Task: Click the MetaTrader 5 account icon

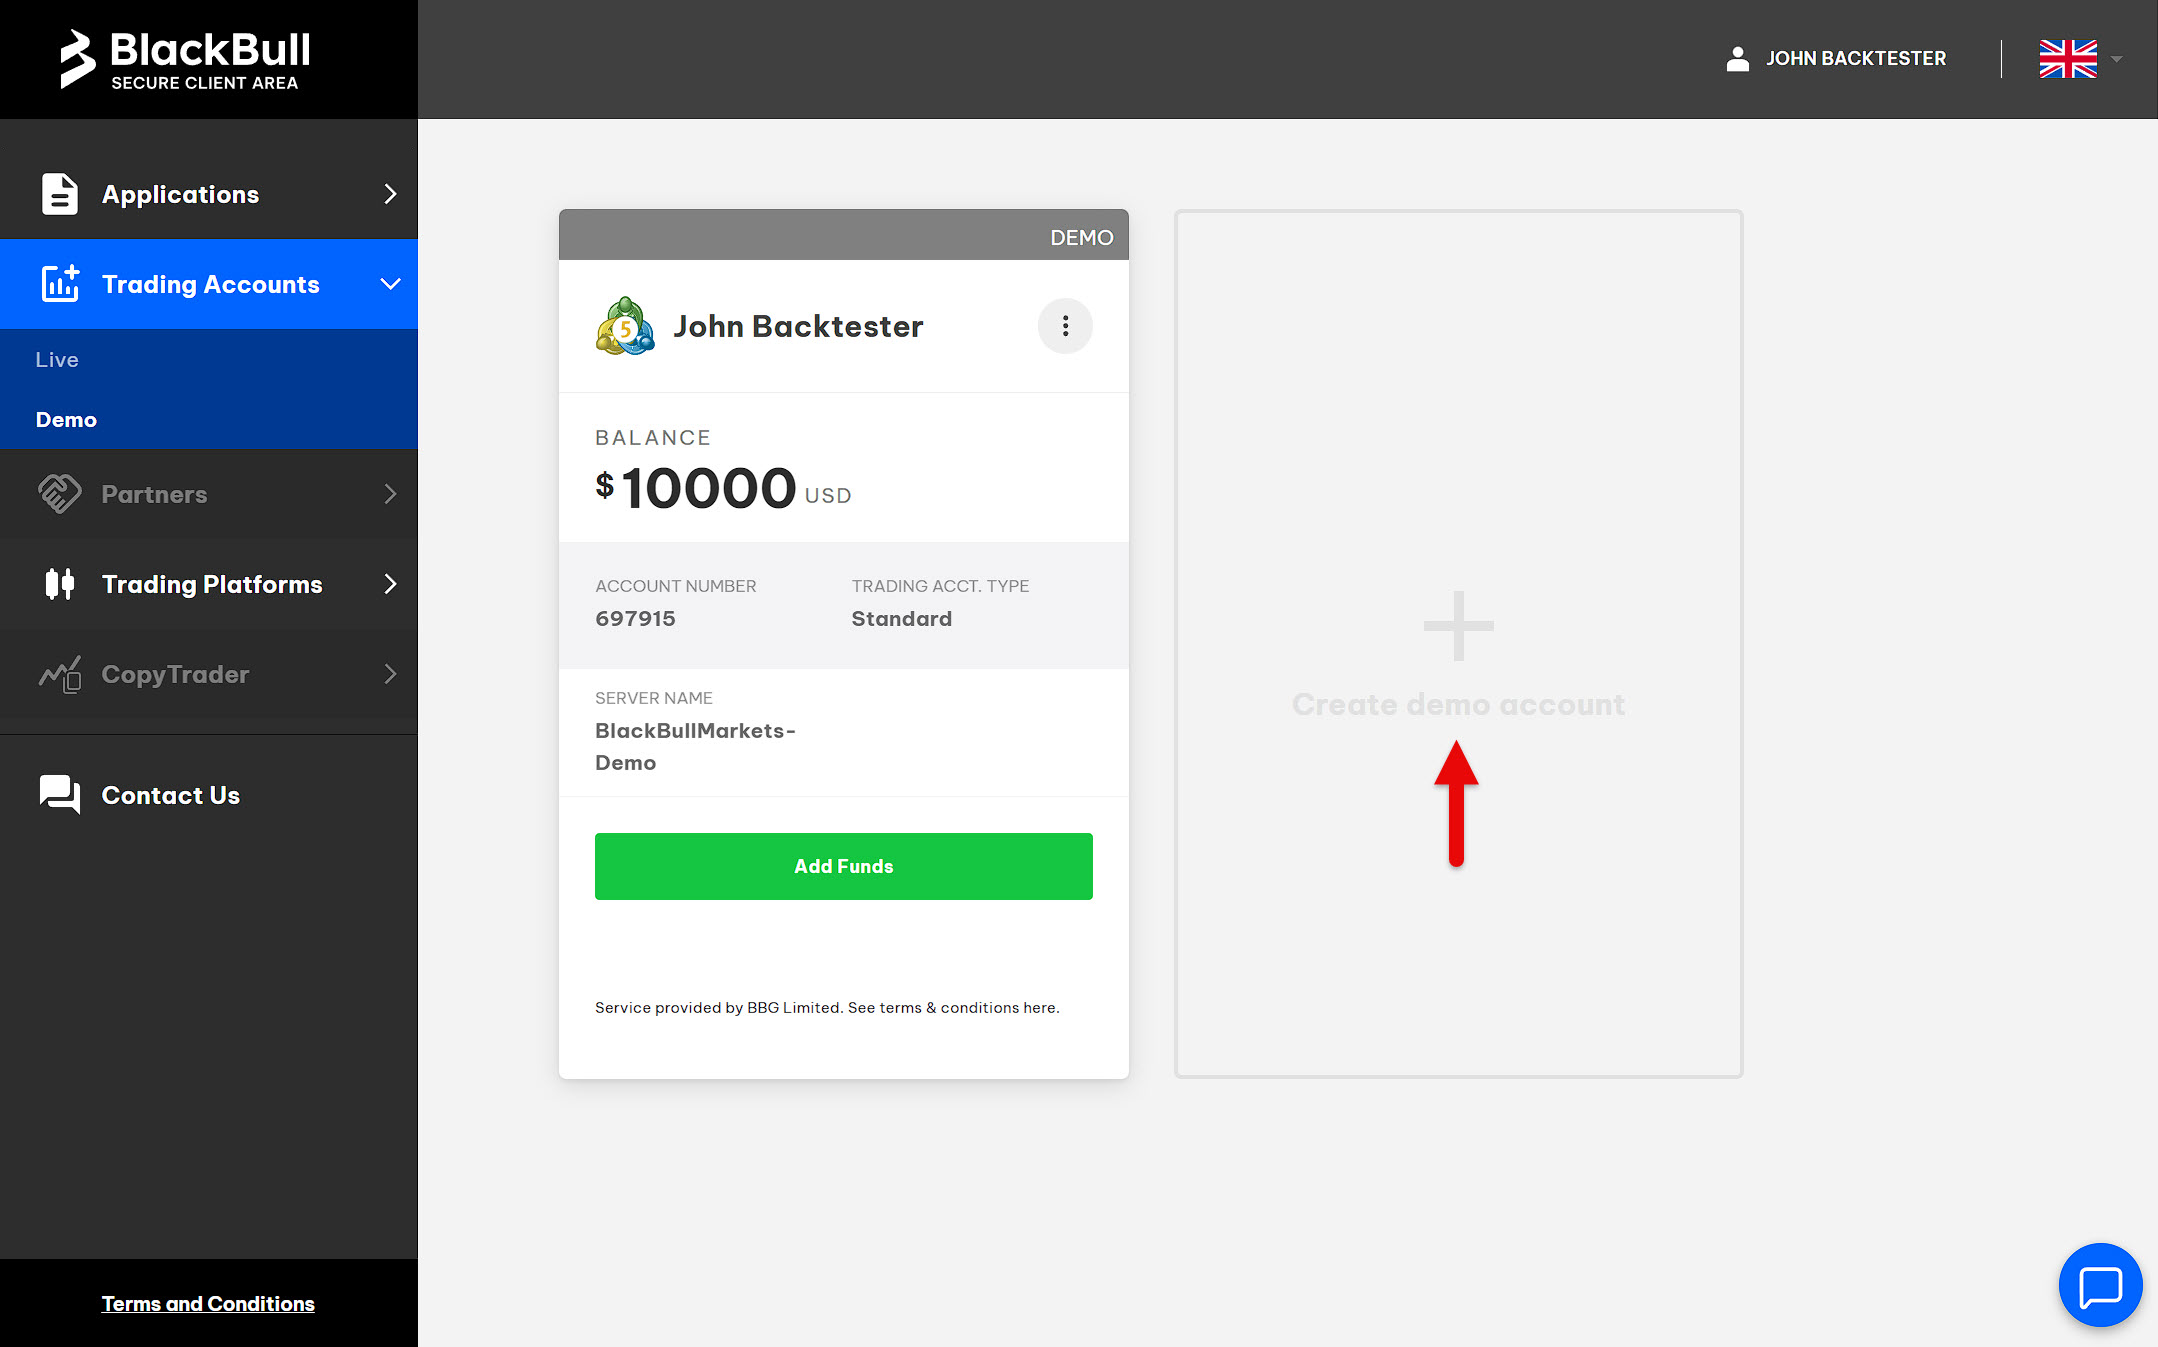Action: point(625,326)
